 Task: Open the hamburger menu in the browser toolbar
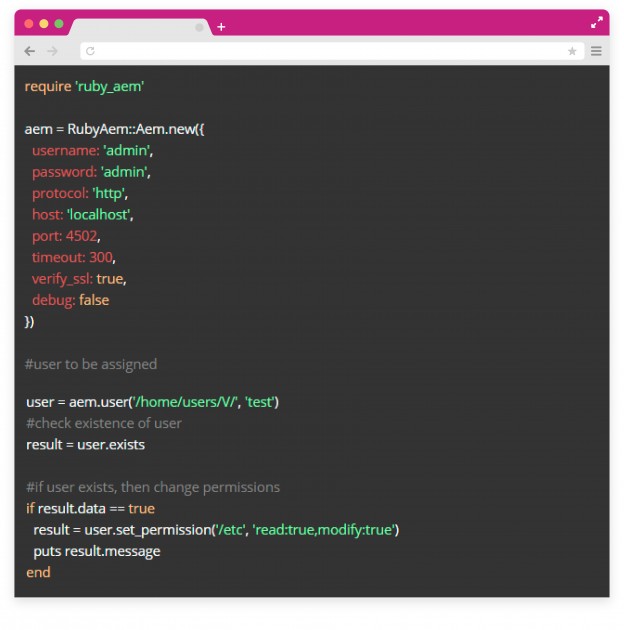click(596, 51)
